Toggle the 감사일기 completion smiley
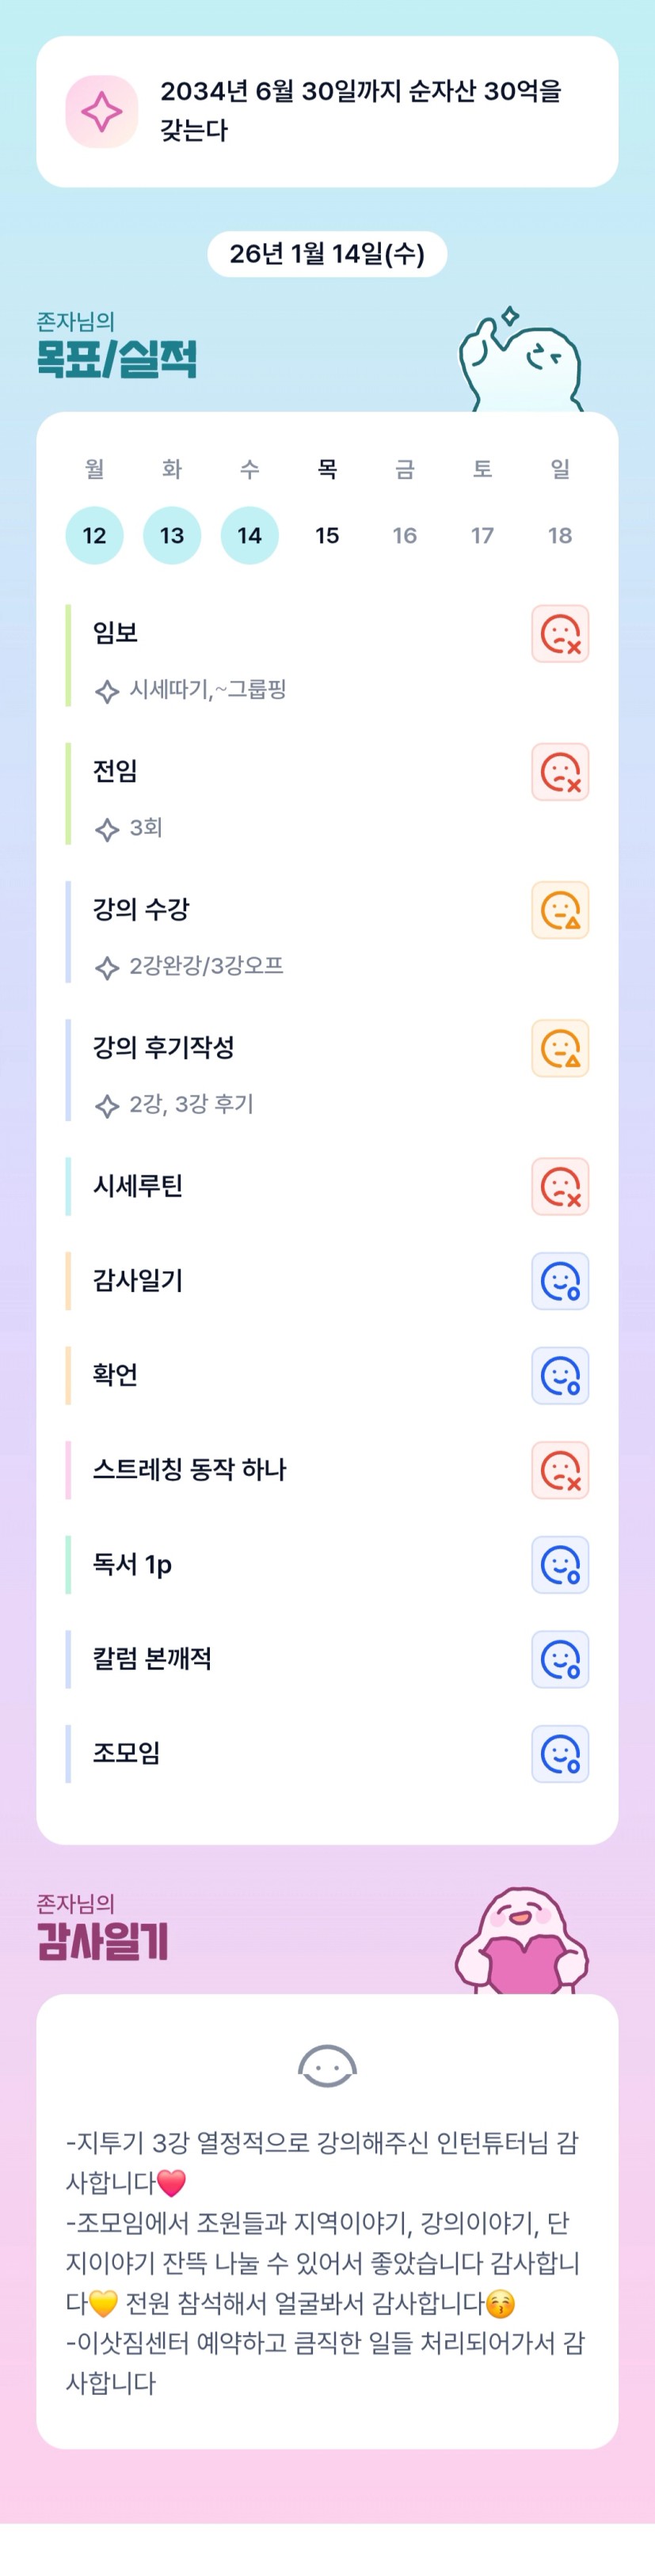The height and width of the screenshot is (2576, 655). pos(559,1280)
